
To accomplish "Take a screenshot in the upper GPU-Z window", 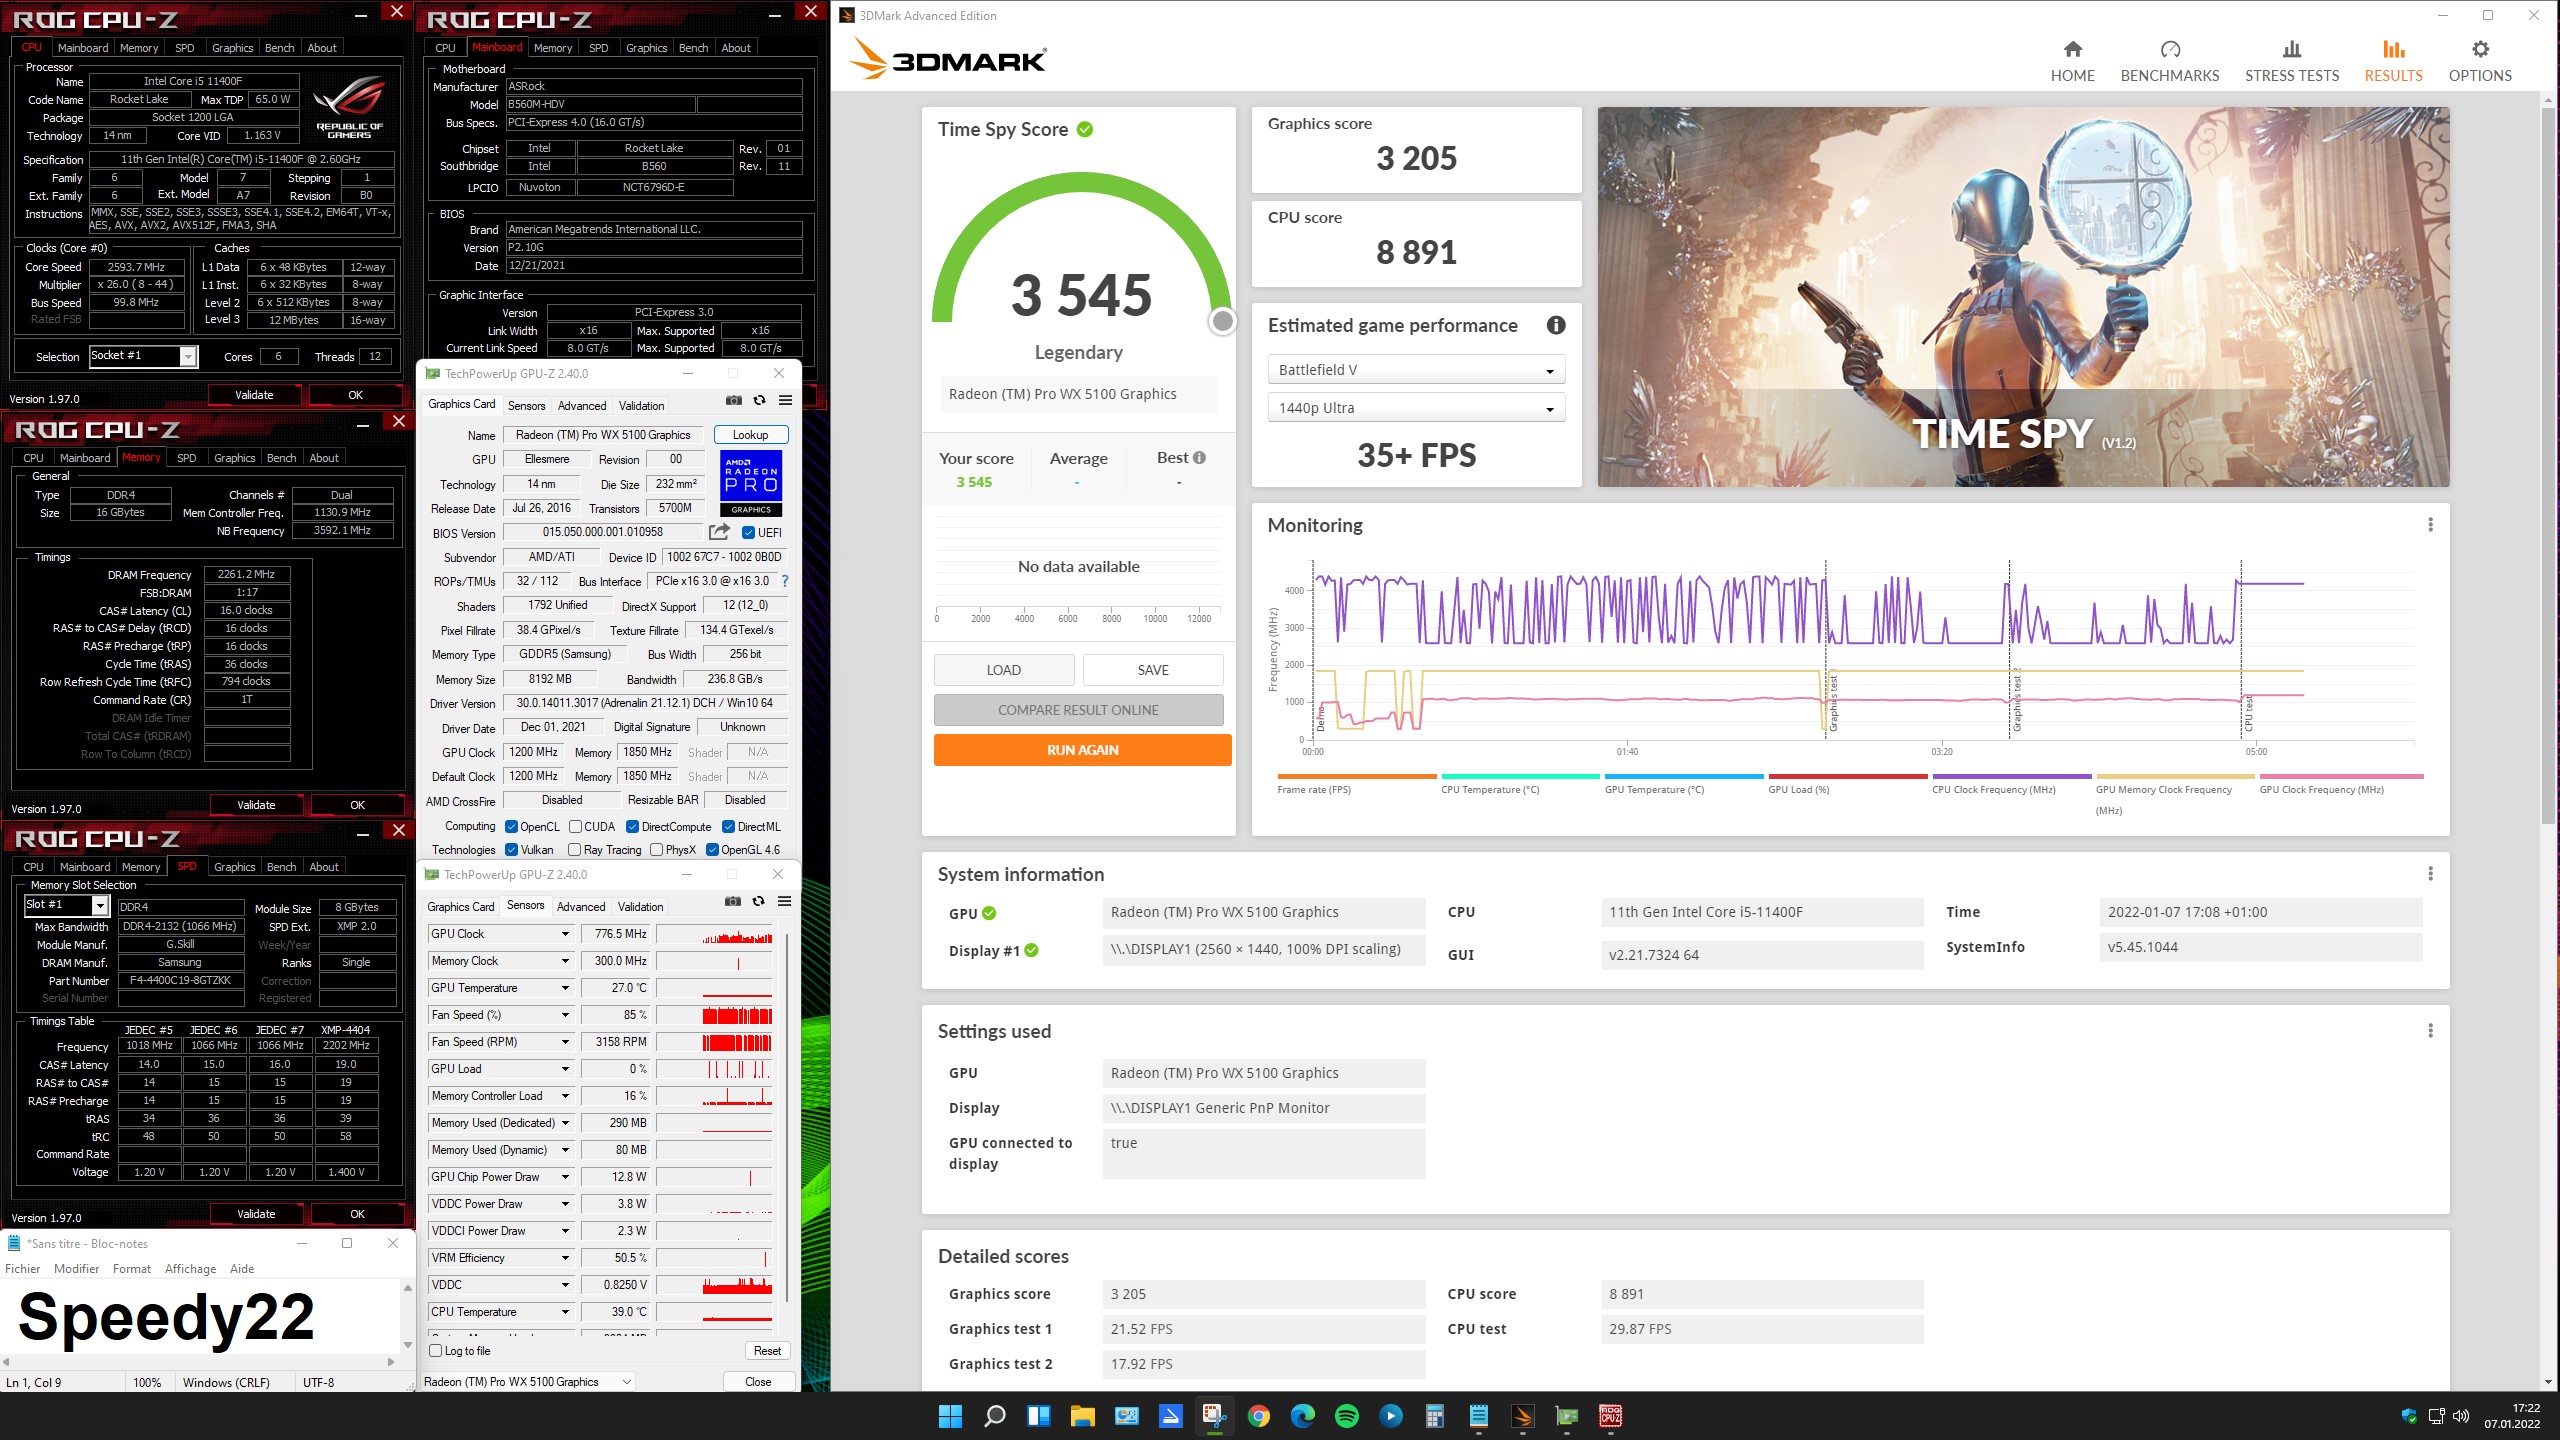I will pos(734,401).
